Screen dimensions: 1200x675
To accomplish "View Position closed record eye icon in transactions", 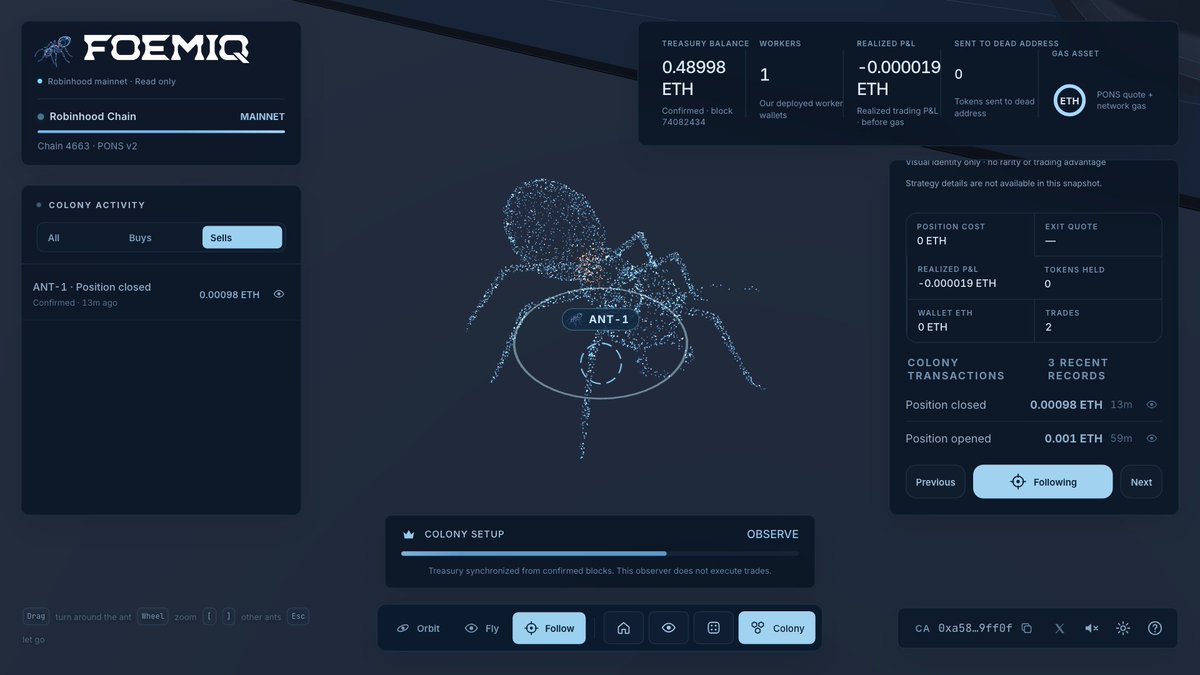I will pos(1151,405).
